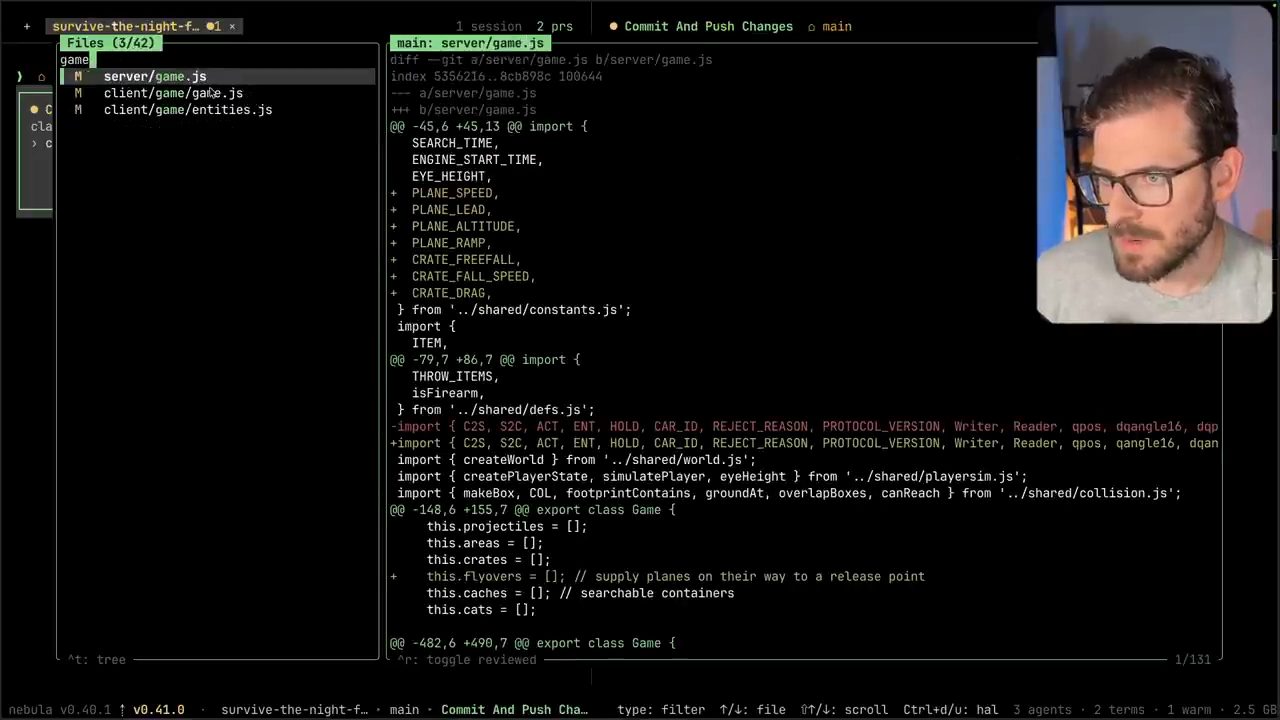Click the added line "+ CRATE_DRAG,"

coord(441,293)
